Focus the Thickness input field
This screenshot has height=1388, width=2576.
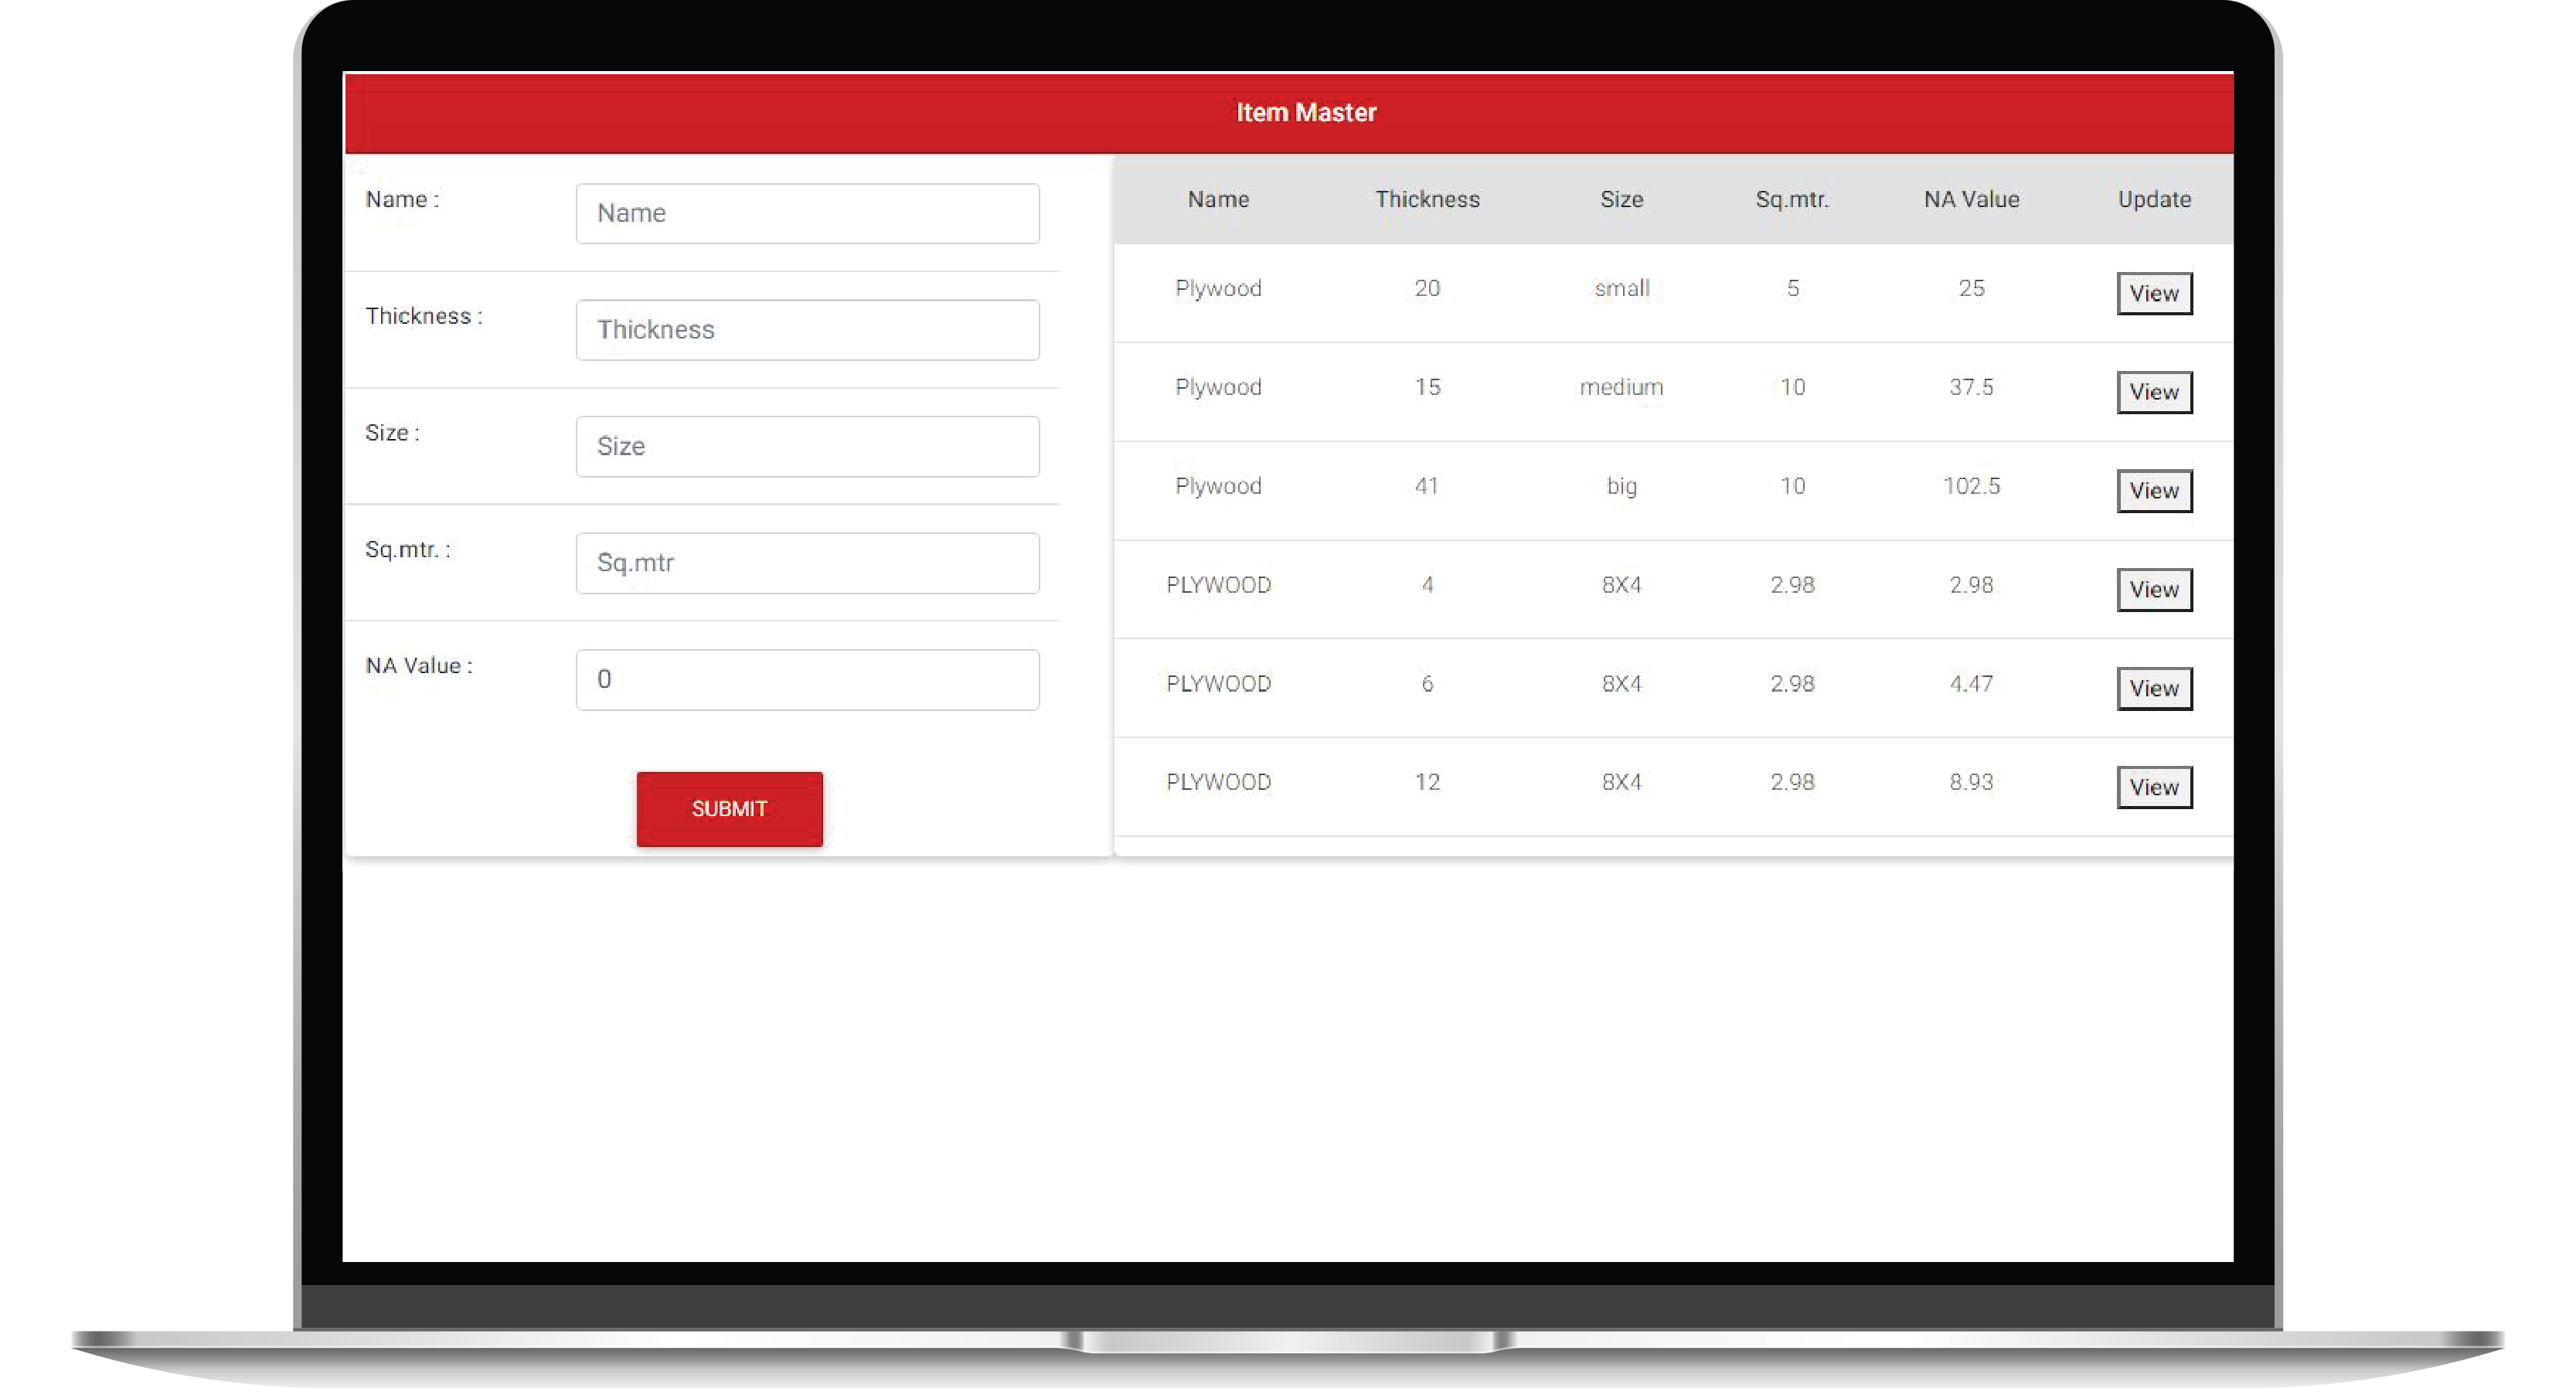[x=807, y=330]
